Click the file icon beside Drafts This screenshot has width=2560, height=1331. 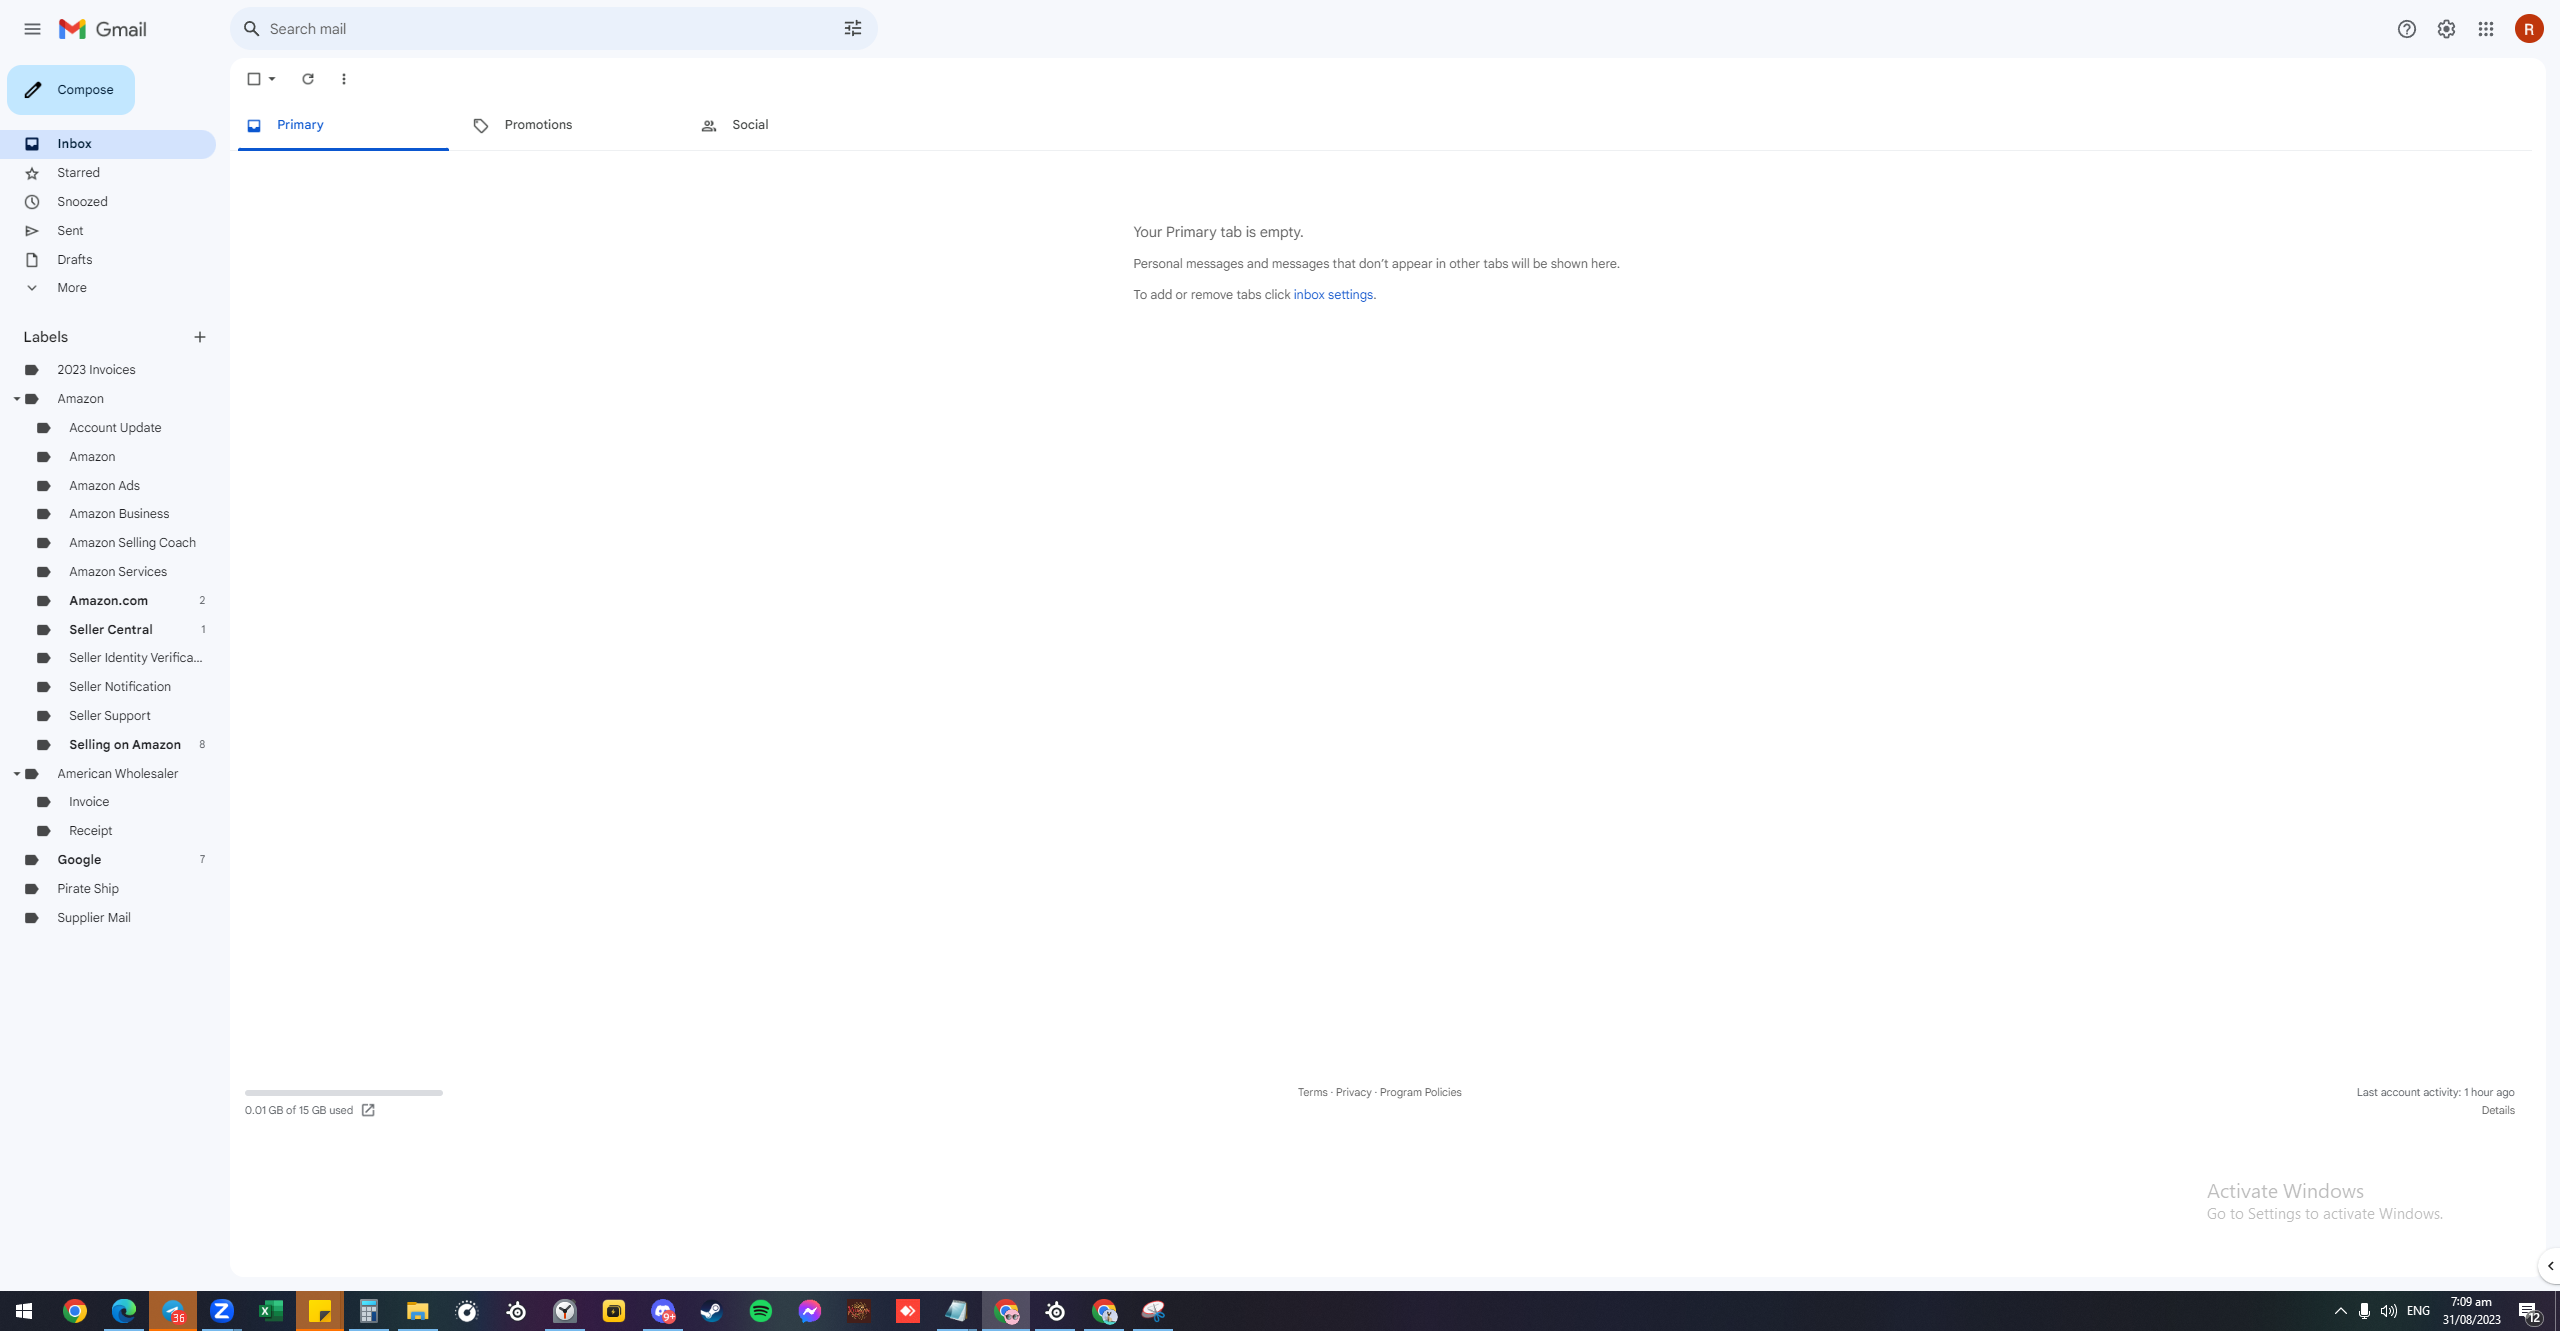click(32, 260)
